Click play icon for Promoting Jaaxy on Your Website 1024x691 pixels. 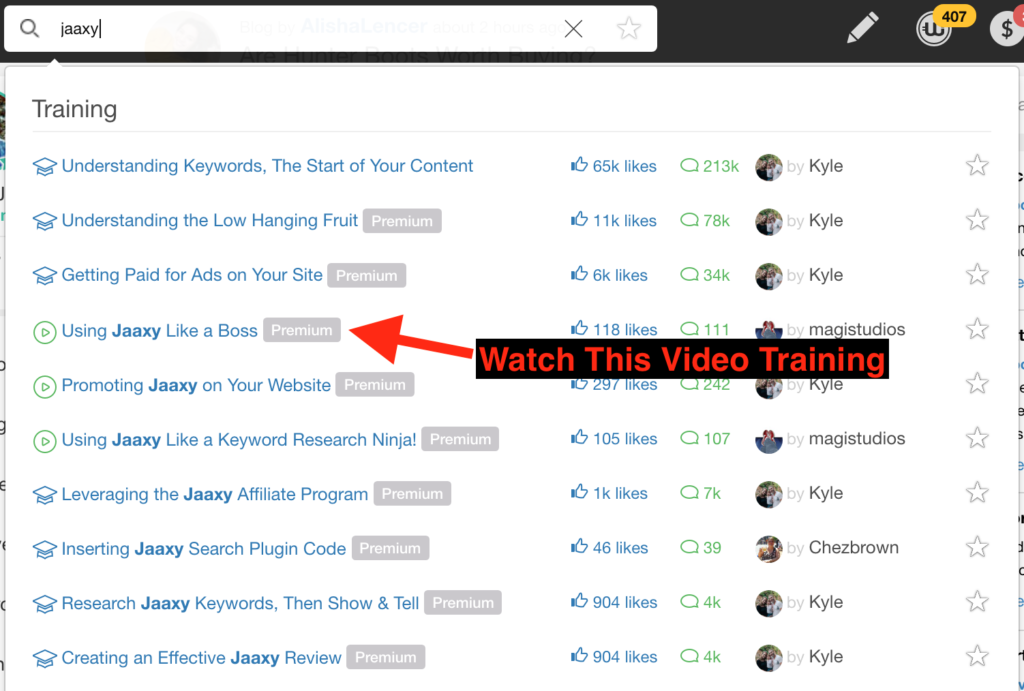tap(44, 385)
